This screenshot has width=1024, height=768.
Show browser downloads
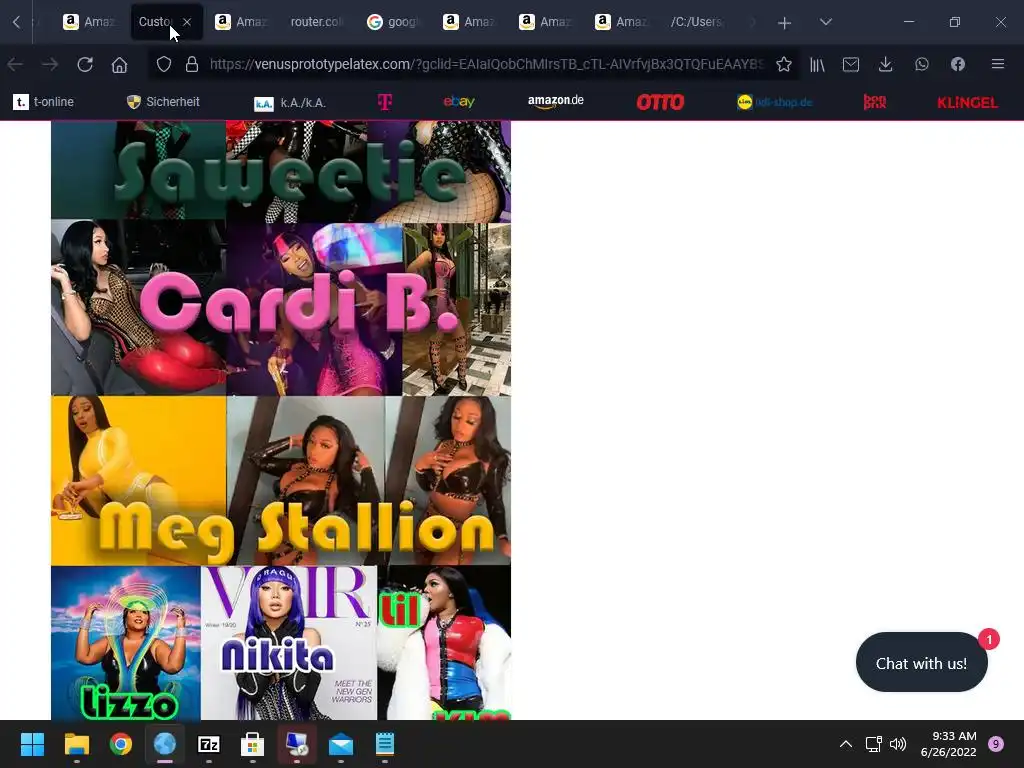[886, 64]
